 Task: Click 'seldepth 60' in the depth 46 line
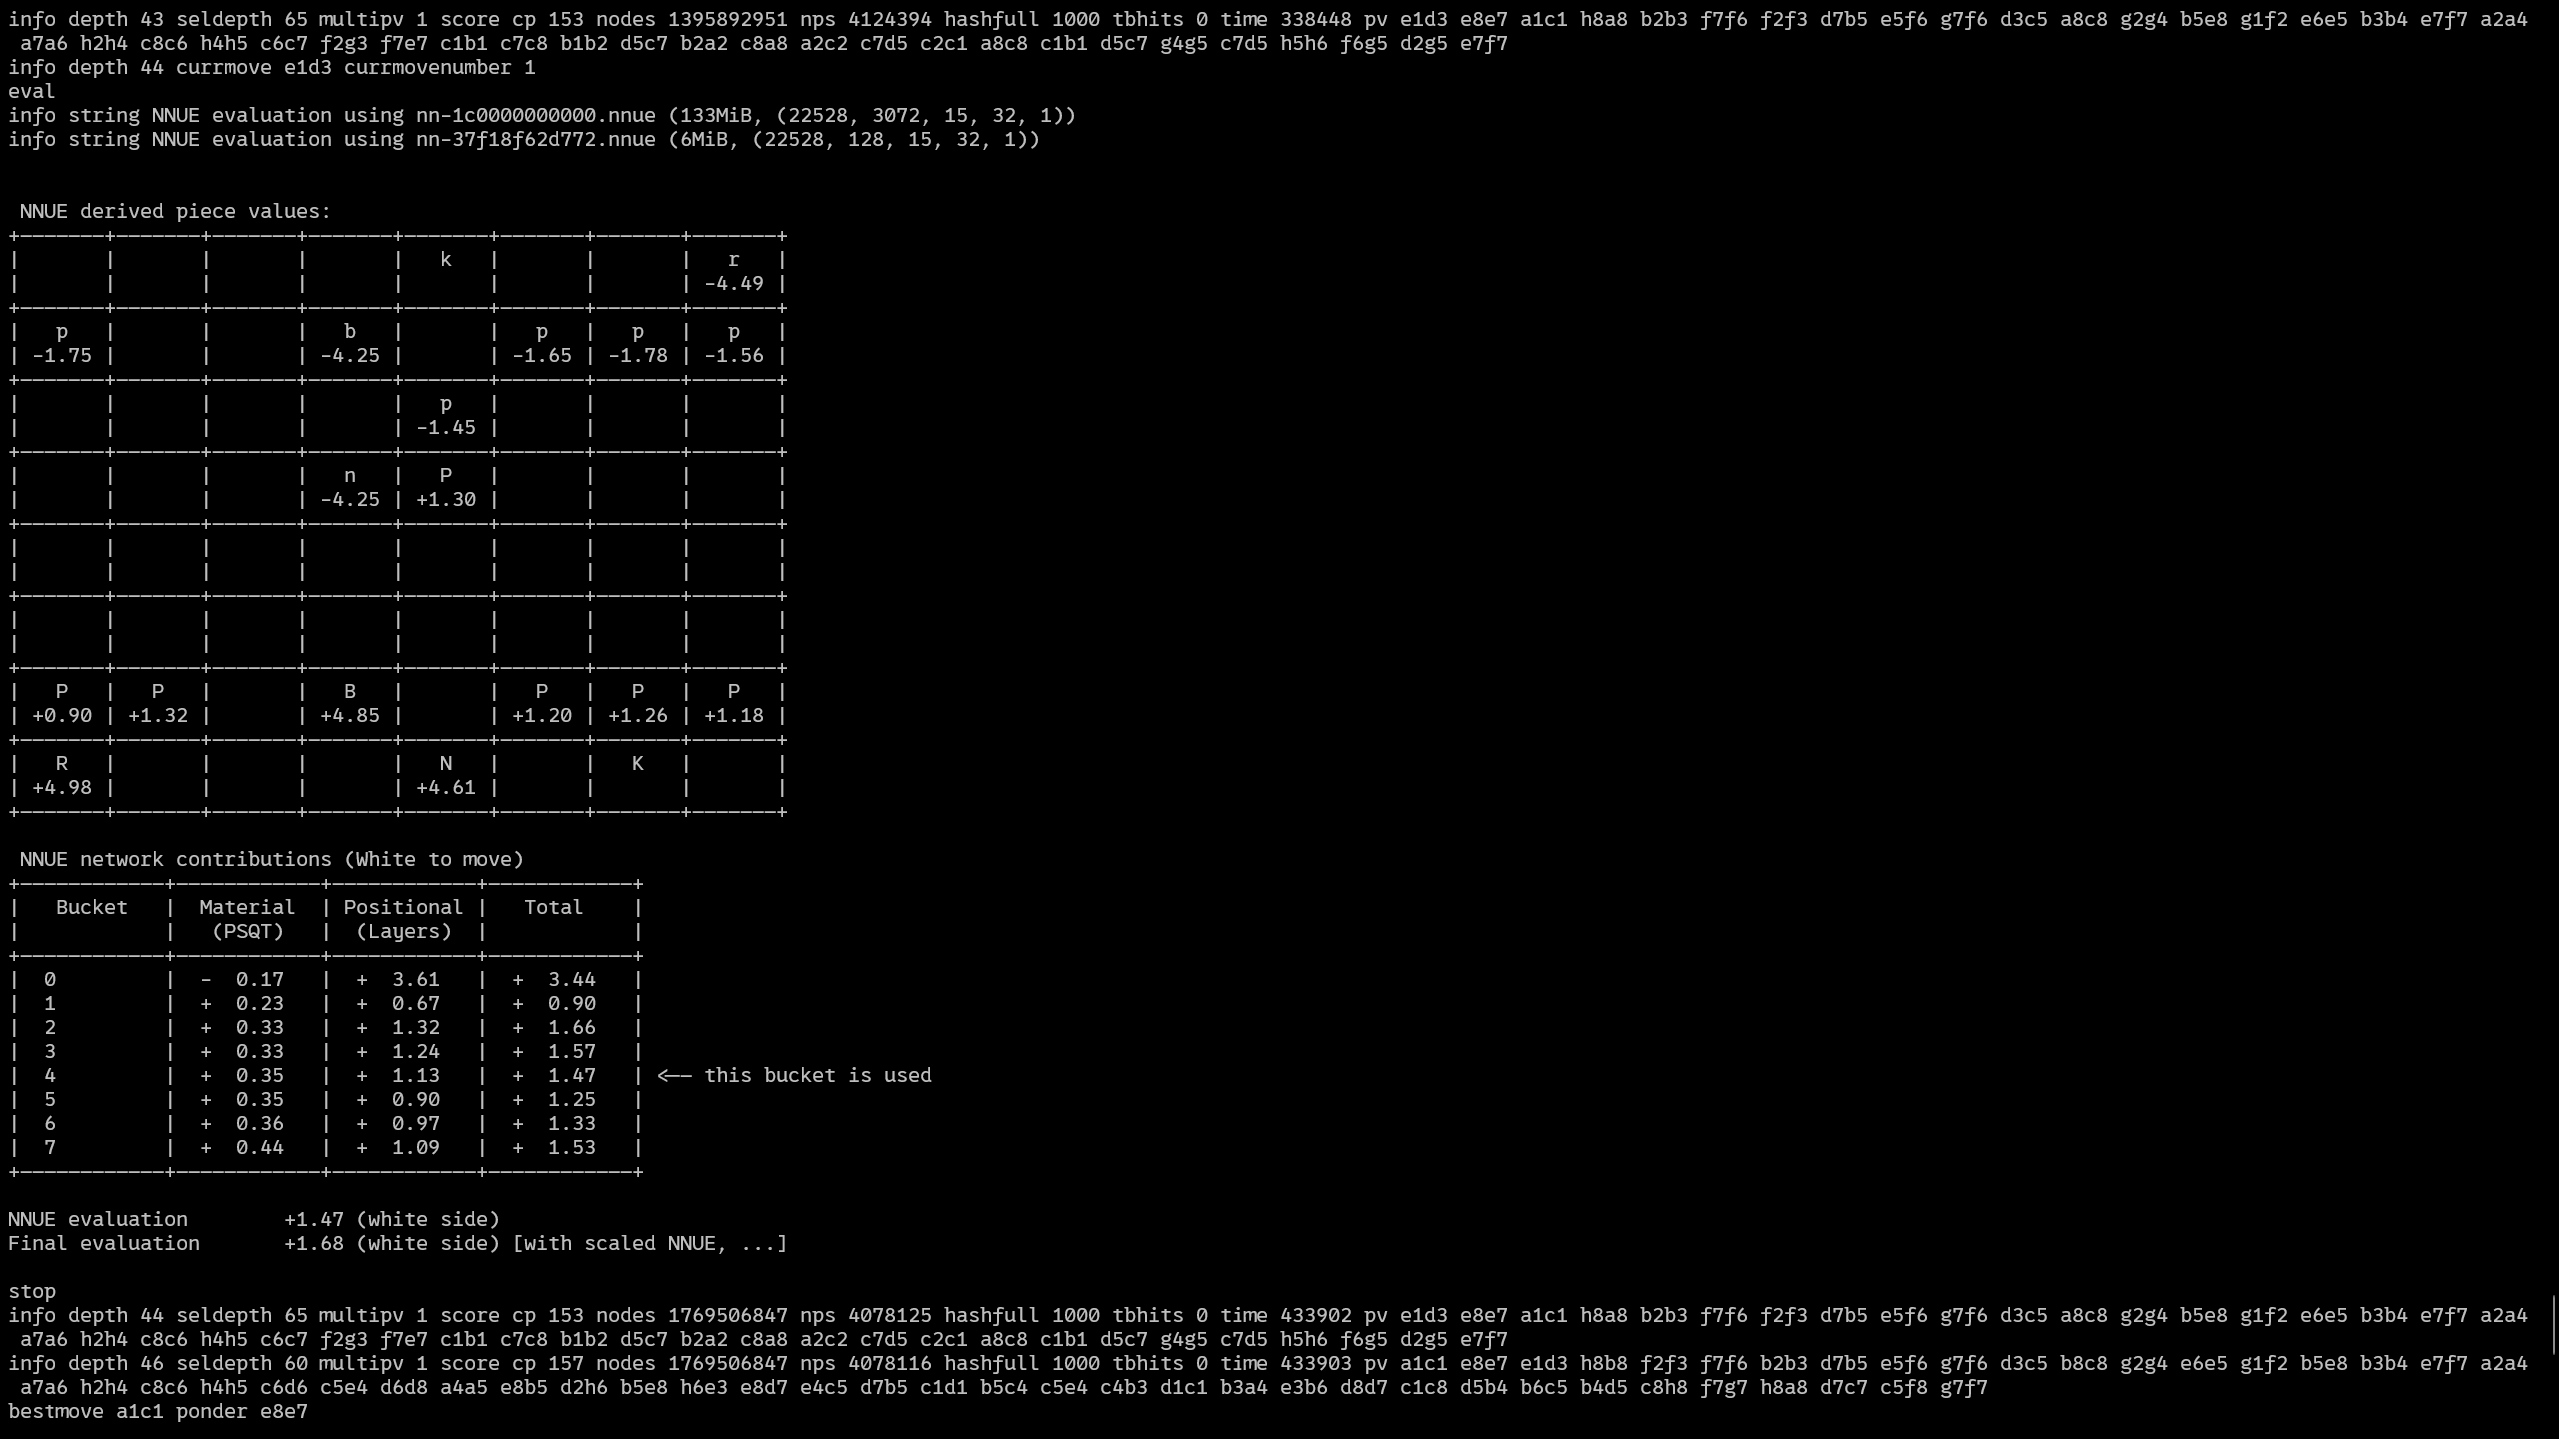[x=242, y=1363]
